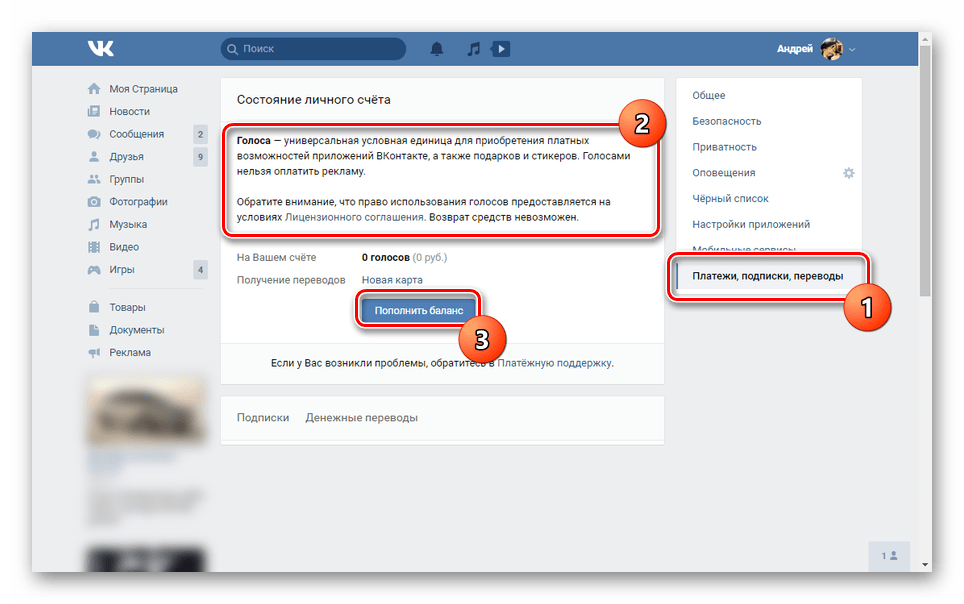The width and height of the screenshot is (964, 604).
Task: Click the friends counter badge 9
Action: tap(200, 157)
